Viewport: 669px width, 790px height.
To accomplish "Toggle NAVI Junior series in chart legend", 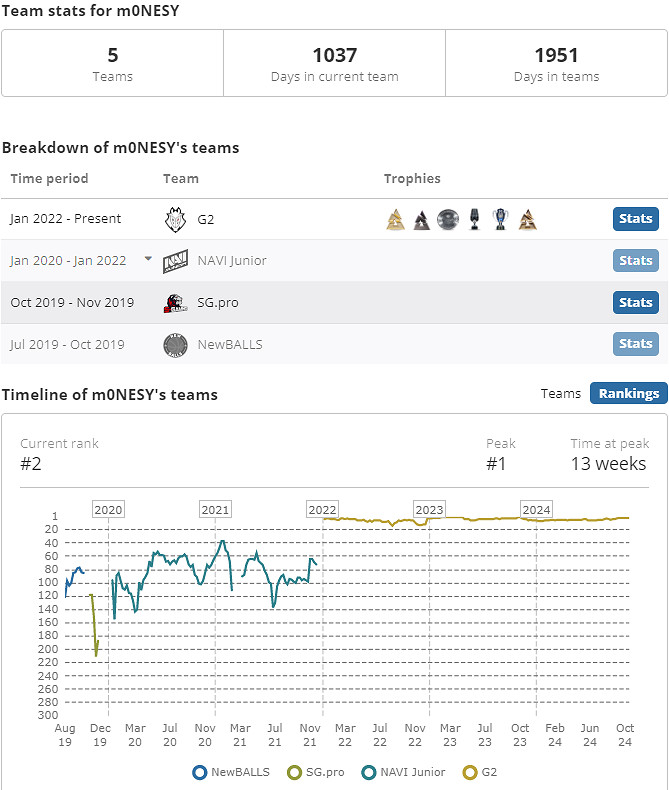I will tap(405, 772).
